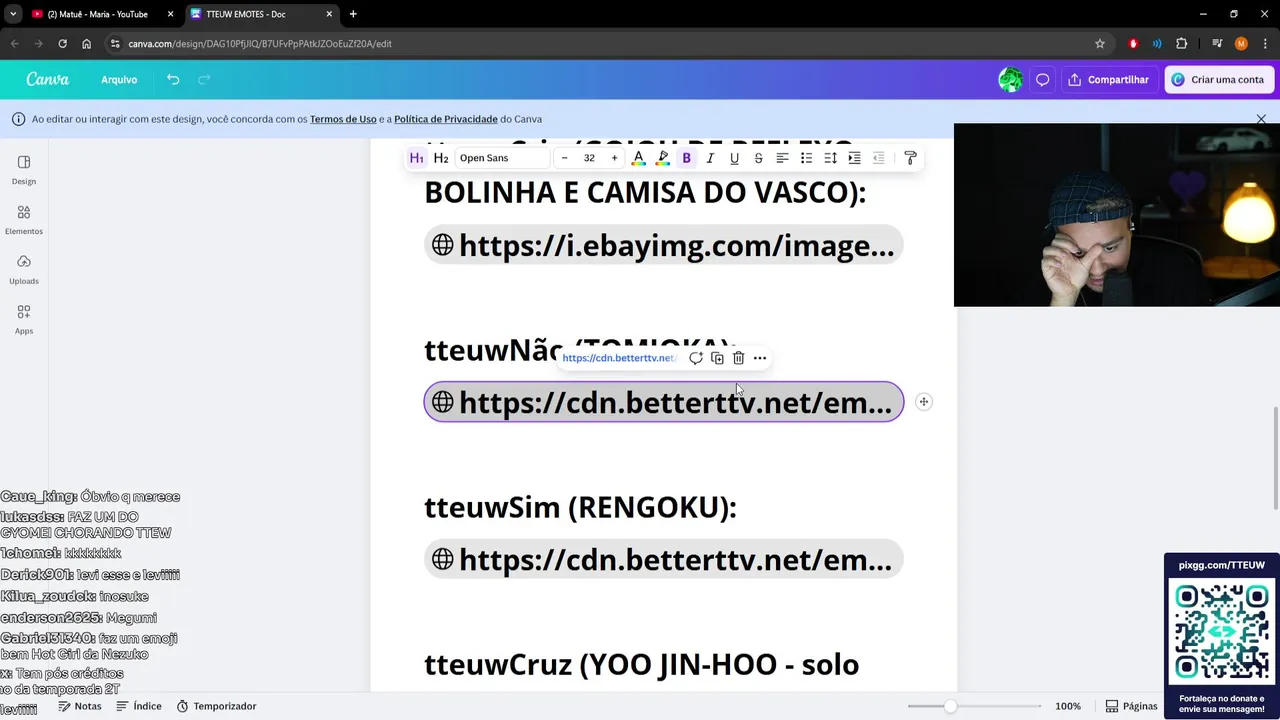Copy the link from popup
The height and width of the screenshot is (720, 1280).
[717, 358]
